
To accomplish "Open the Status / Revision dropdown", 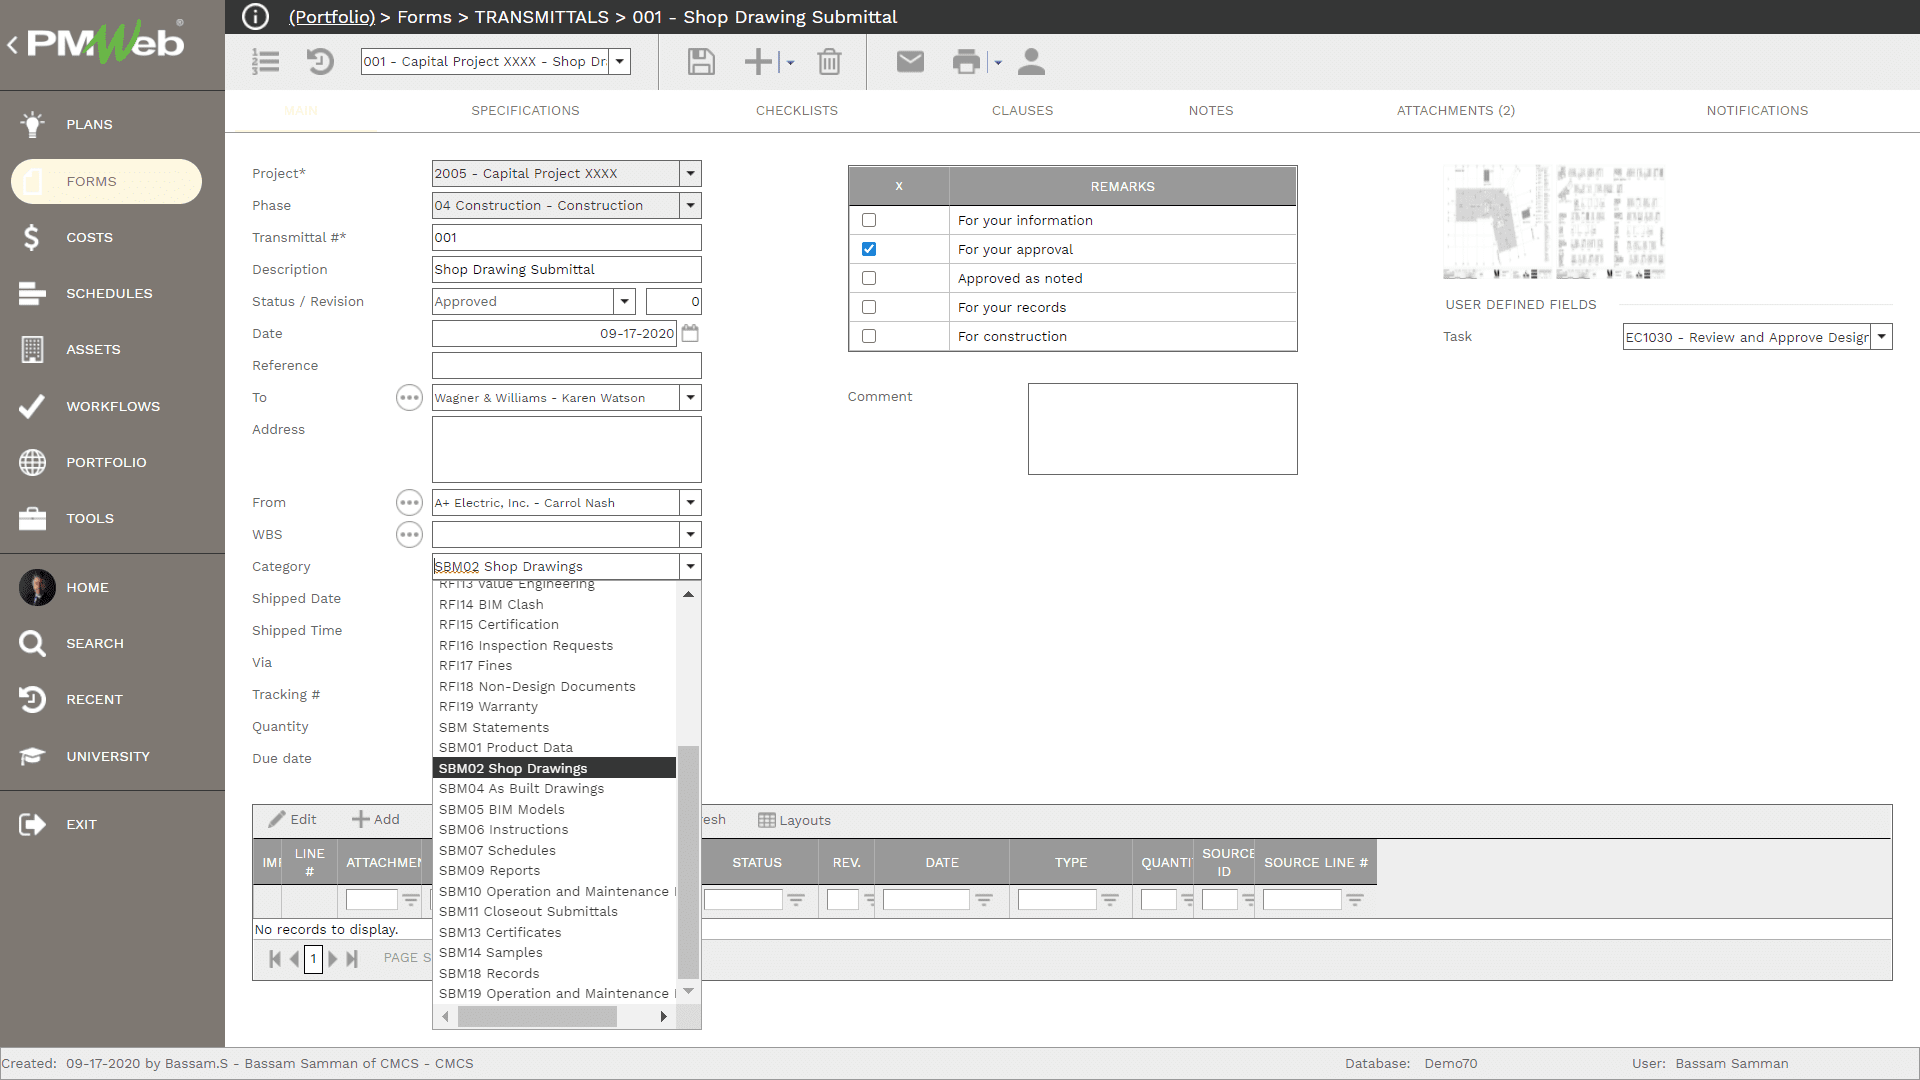I will (624, 301).
